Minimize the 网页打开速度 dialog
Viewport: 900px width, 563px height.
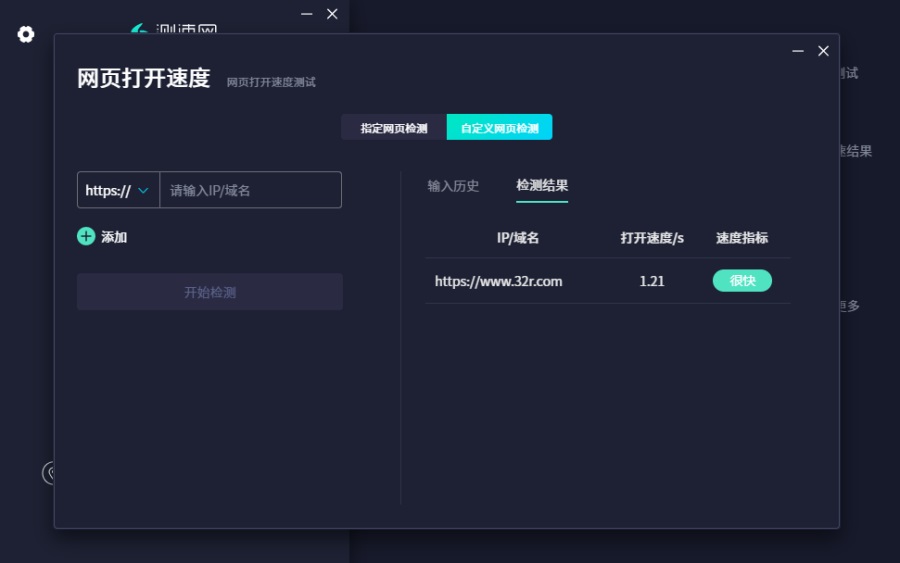pos(798,51)
